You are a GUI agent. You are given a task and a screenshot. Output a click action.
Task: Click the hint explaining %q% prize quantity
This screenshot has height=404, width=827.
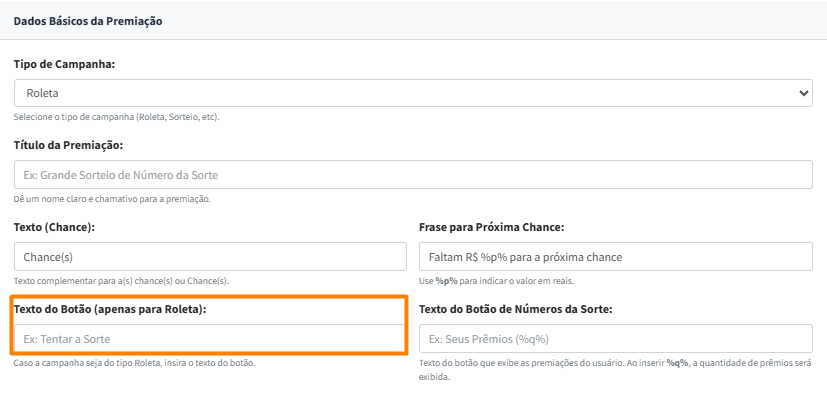(615, 368)
